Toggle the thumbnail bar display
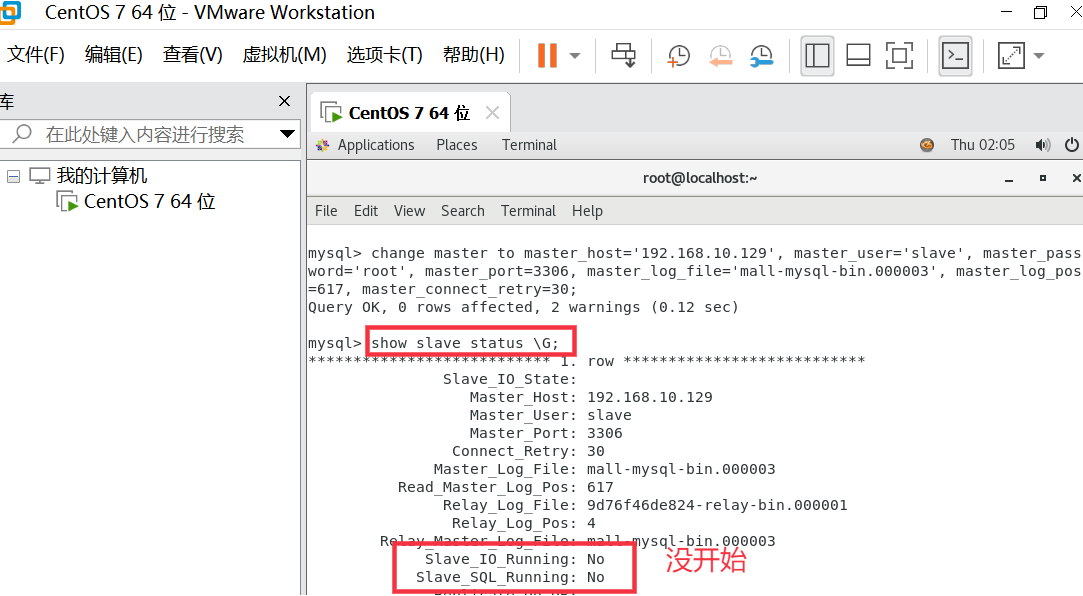The image size is (1083, 596). click(857, 55)
